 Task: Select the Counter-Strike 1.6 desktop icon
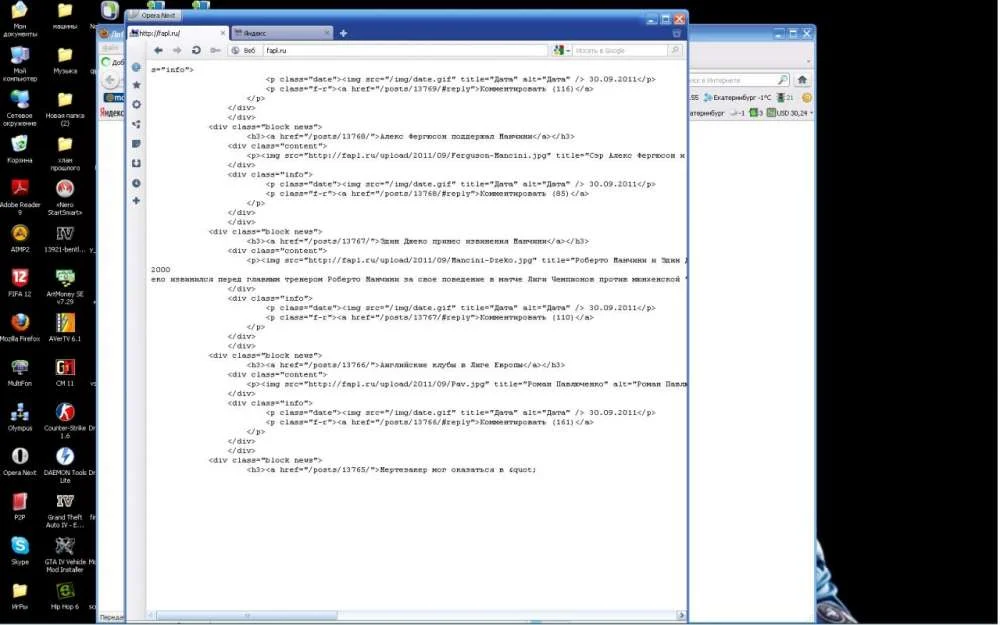tap(65, 420)
